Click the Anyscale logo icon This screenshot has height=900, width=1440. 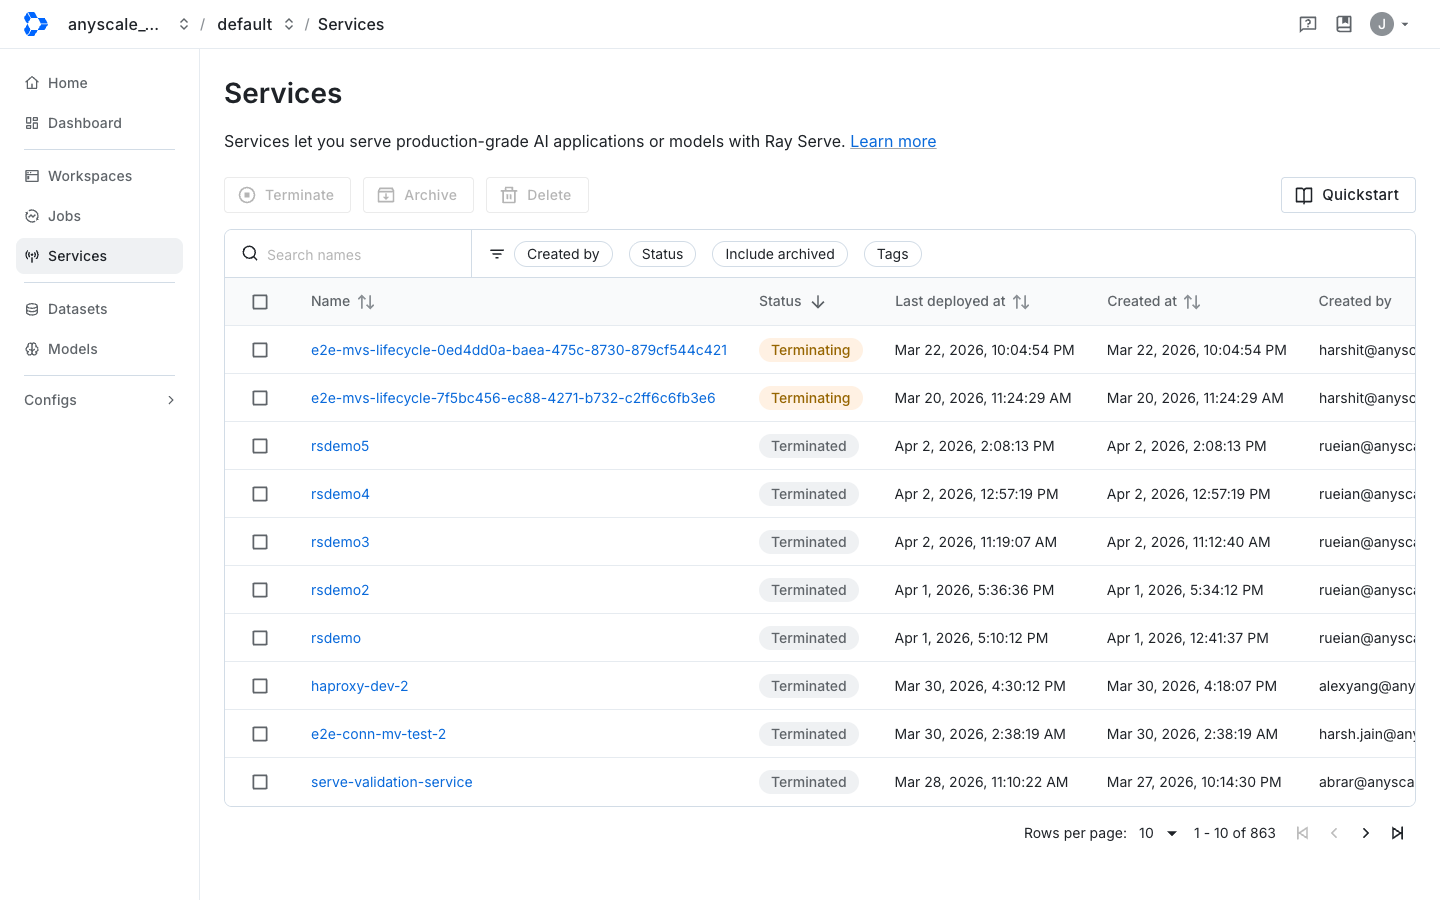35,24
